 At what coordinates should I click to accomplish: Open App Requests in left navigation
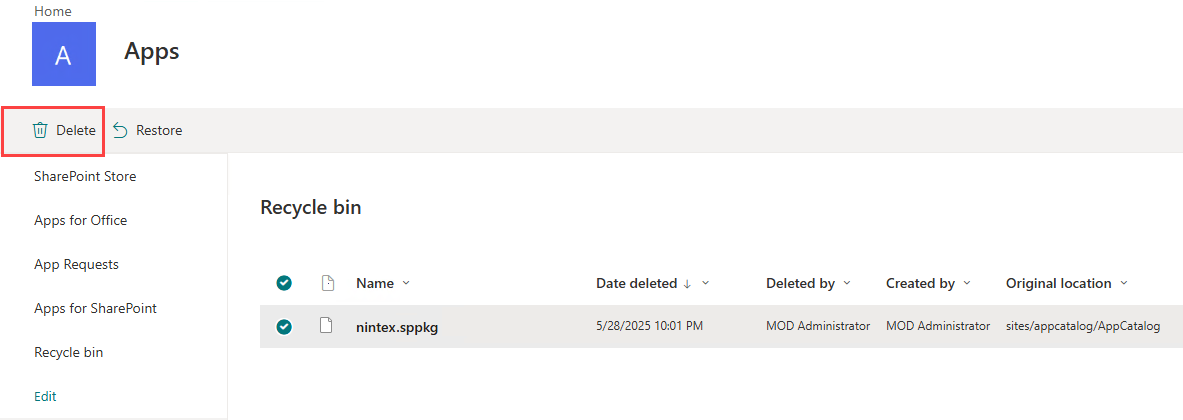(x=76, y=264)
